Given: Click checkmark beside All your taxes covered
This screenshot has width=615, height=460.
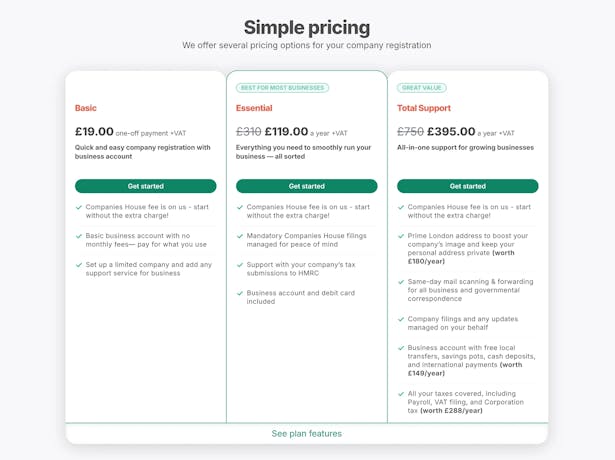Looking at the screenshot, I should coord(401,394).
